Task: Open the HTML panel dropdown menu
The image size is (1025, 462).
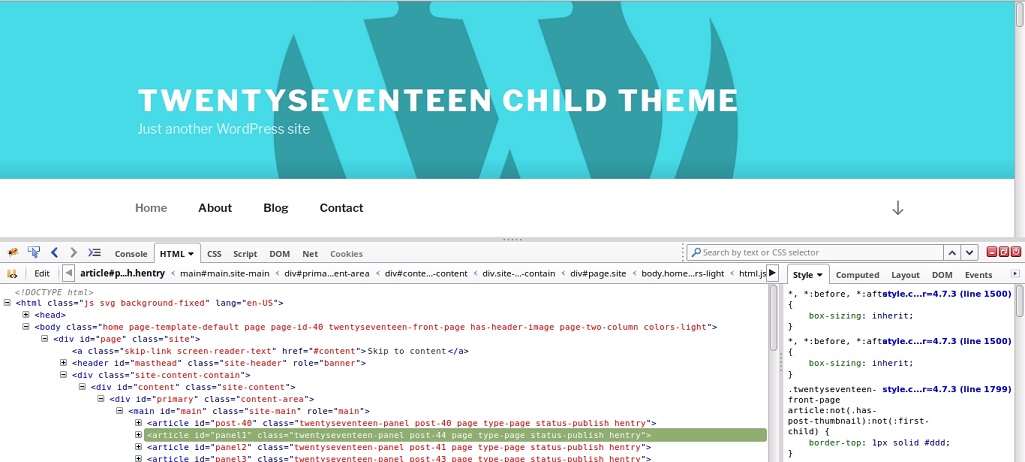Action: [190, 254]
